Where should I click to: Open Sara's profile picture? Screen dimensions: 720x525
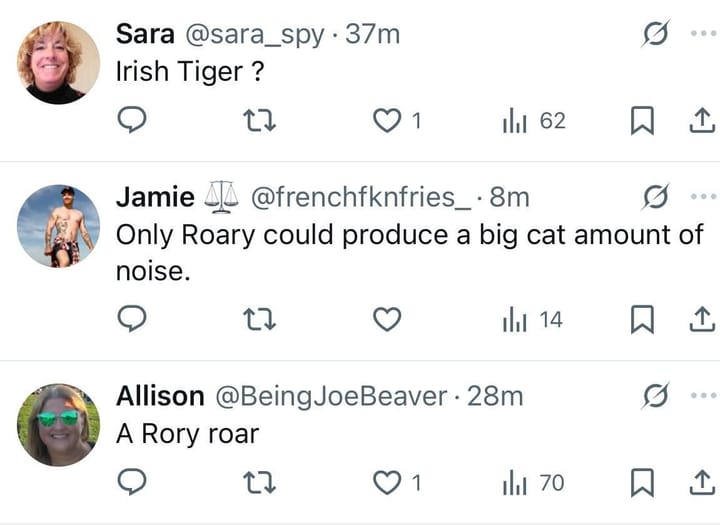tap(58, 62)
